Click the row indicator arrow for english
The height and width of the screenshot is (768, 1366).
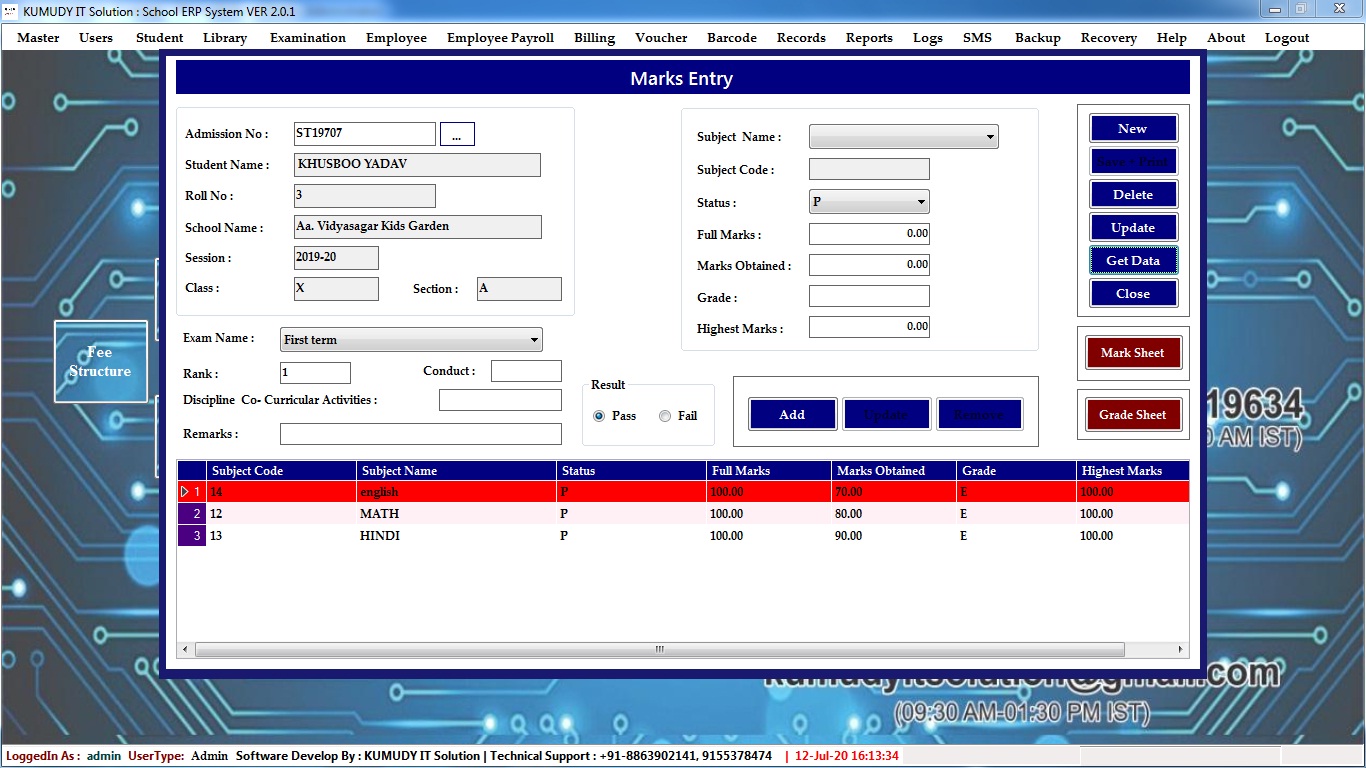[x=185, y=492]
